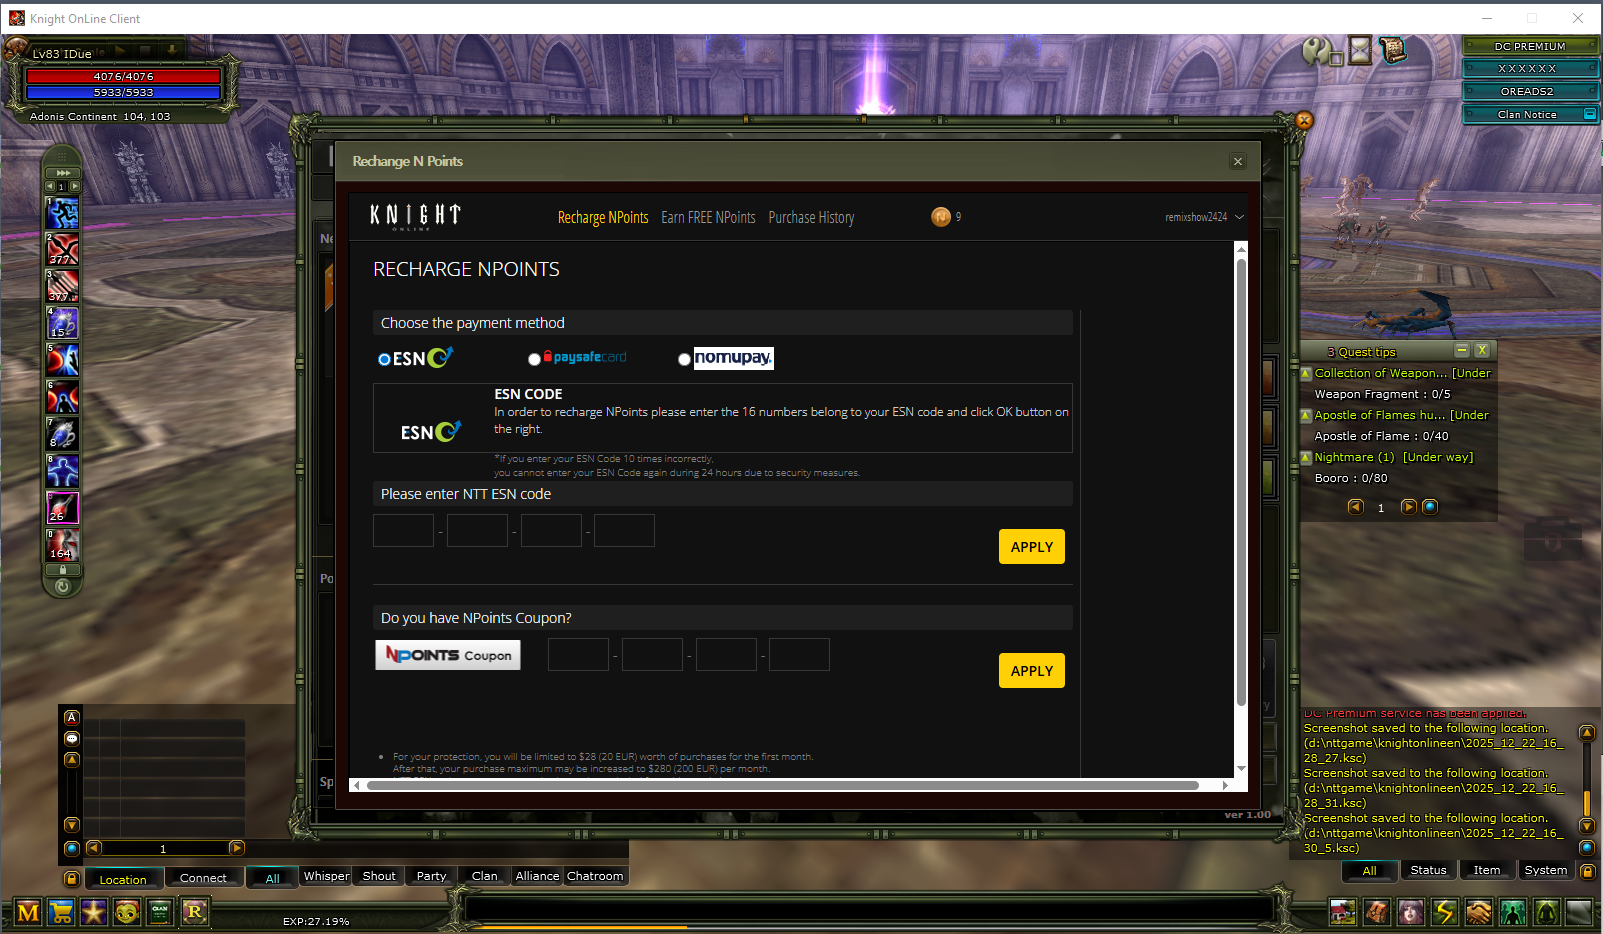Toggle the chat font A button
The height and width of the screenshot is (934, 1603).
[72, 717]
